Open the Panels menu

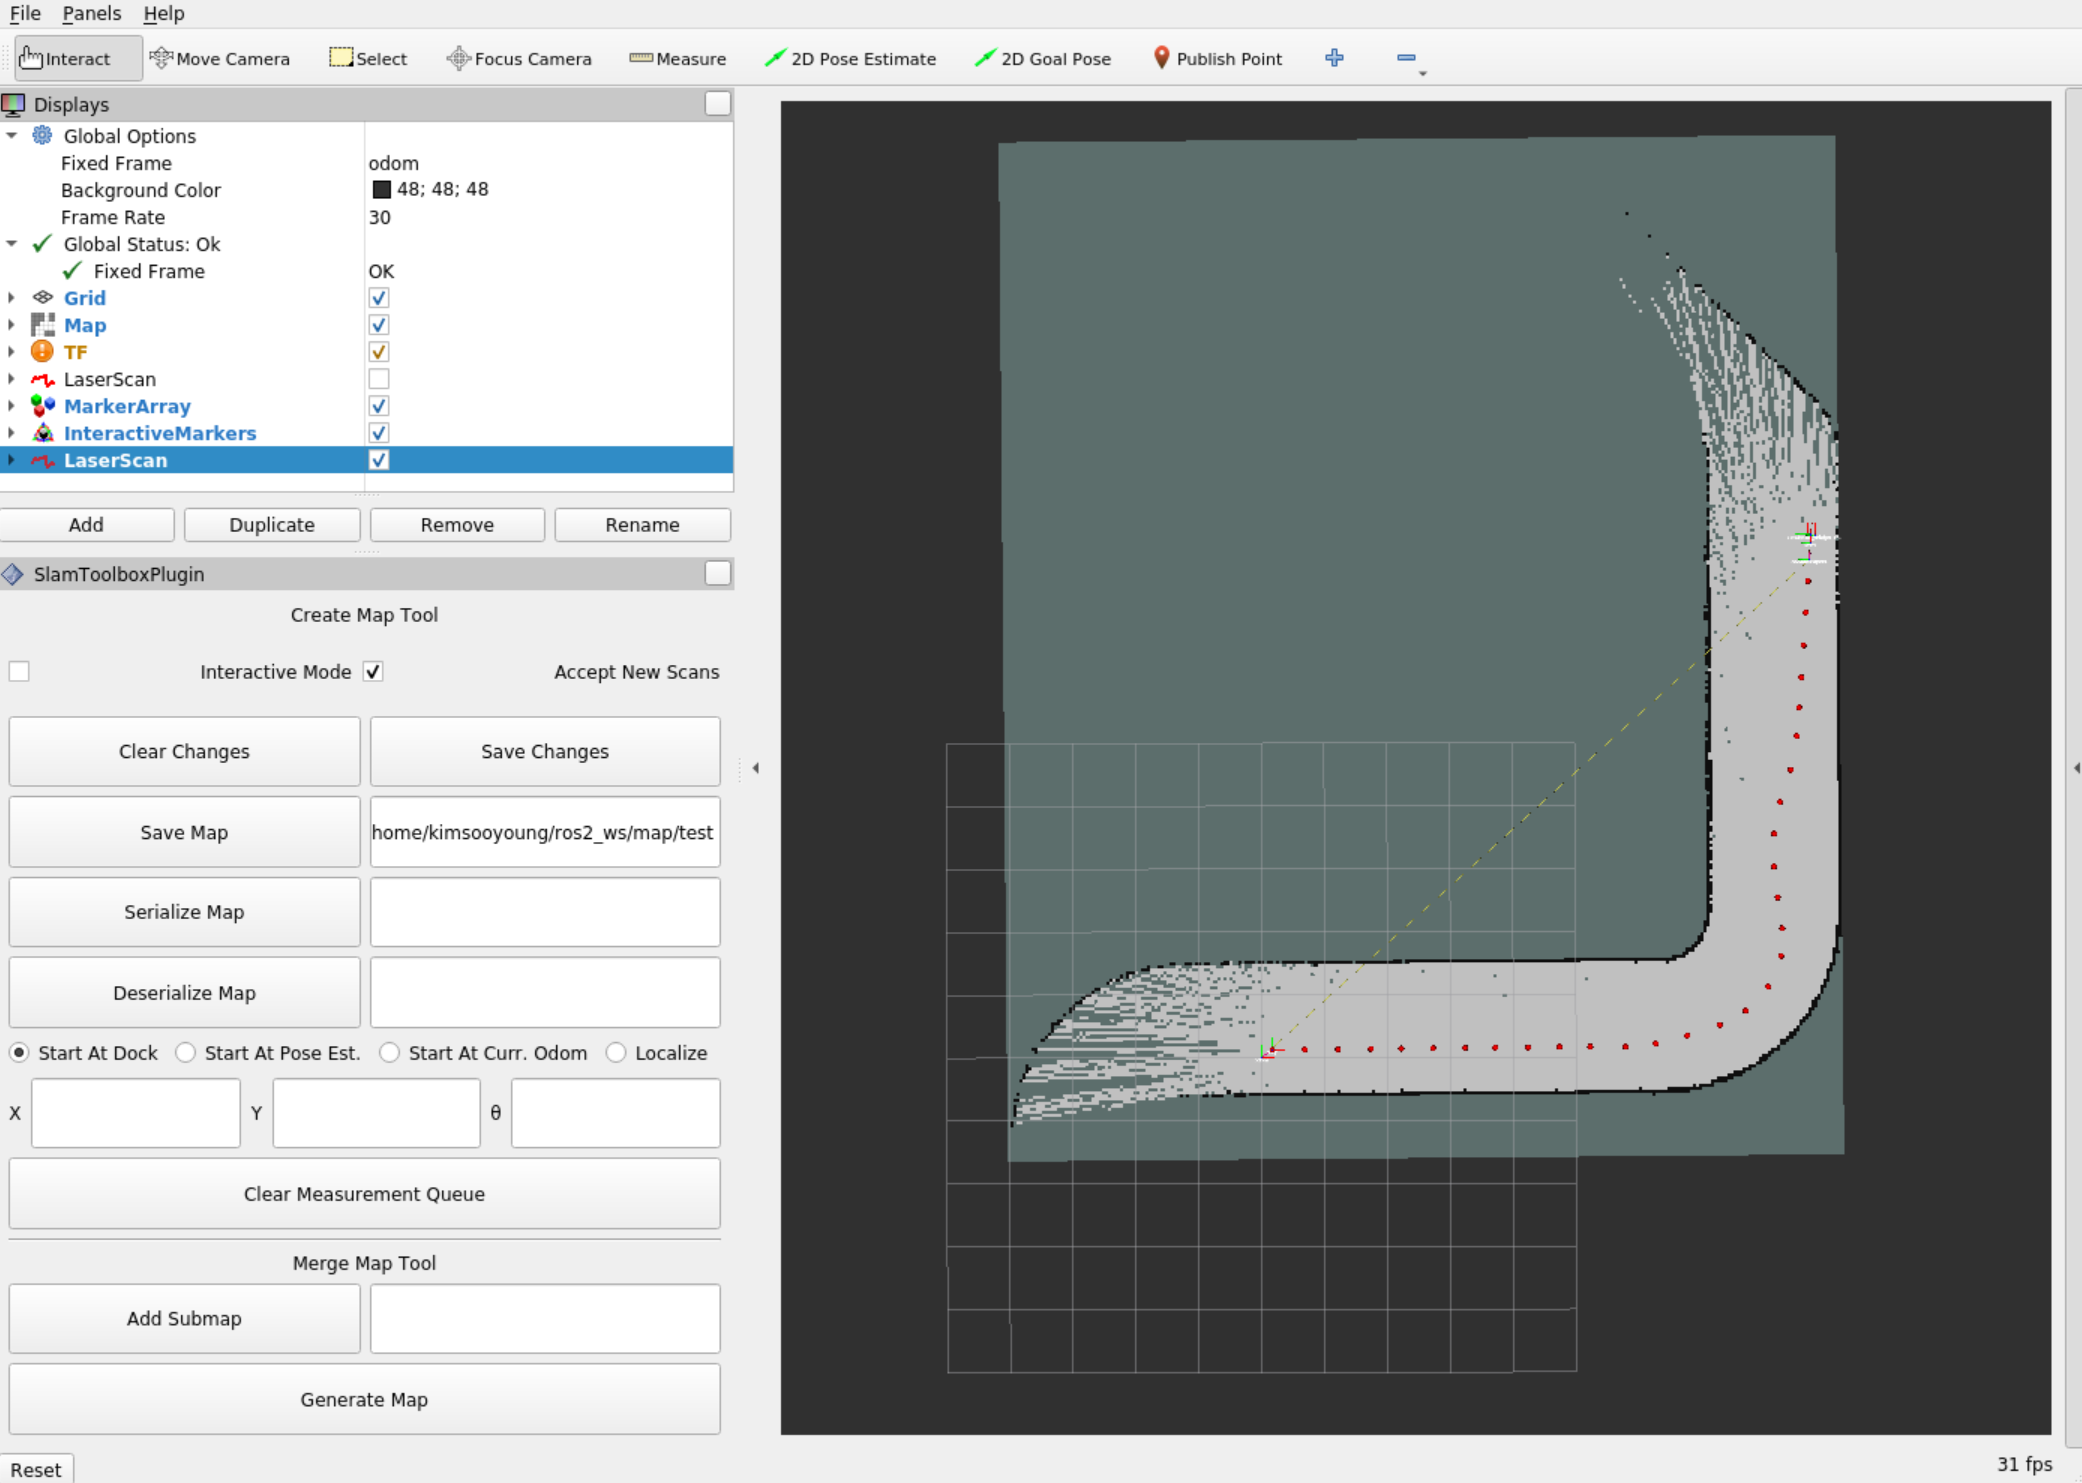tap(91, 13)
